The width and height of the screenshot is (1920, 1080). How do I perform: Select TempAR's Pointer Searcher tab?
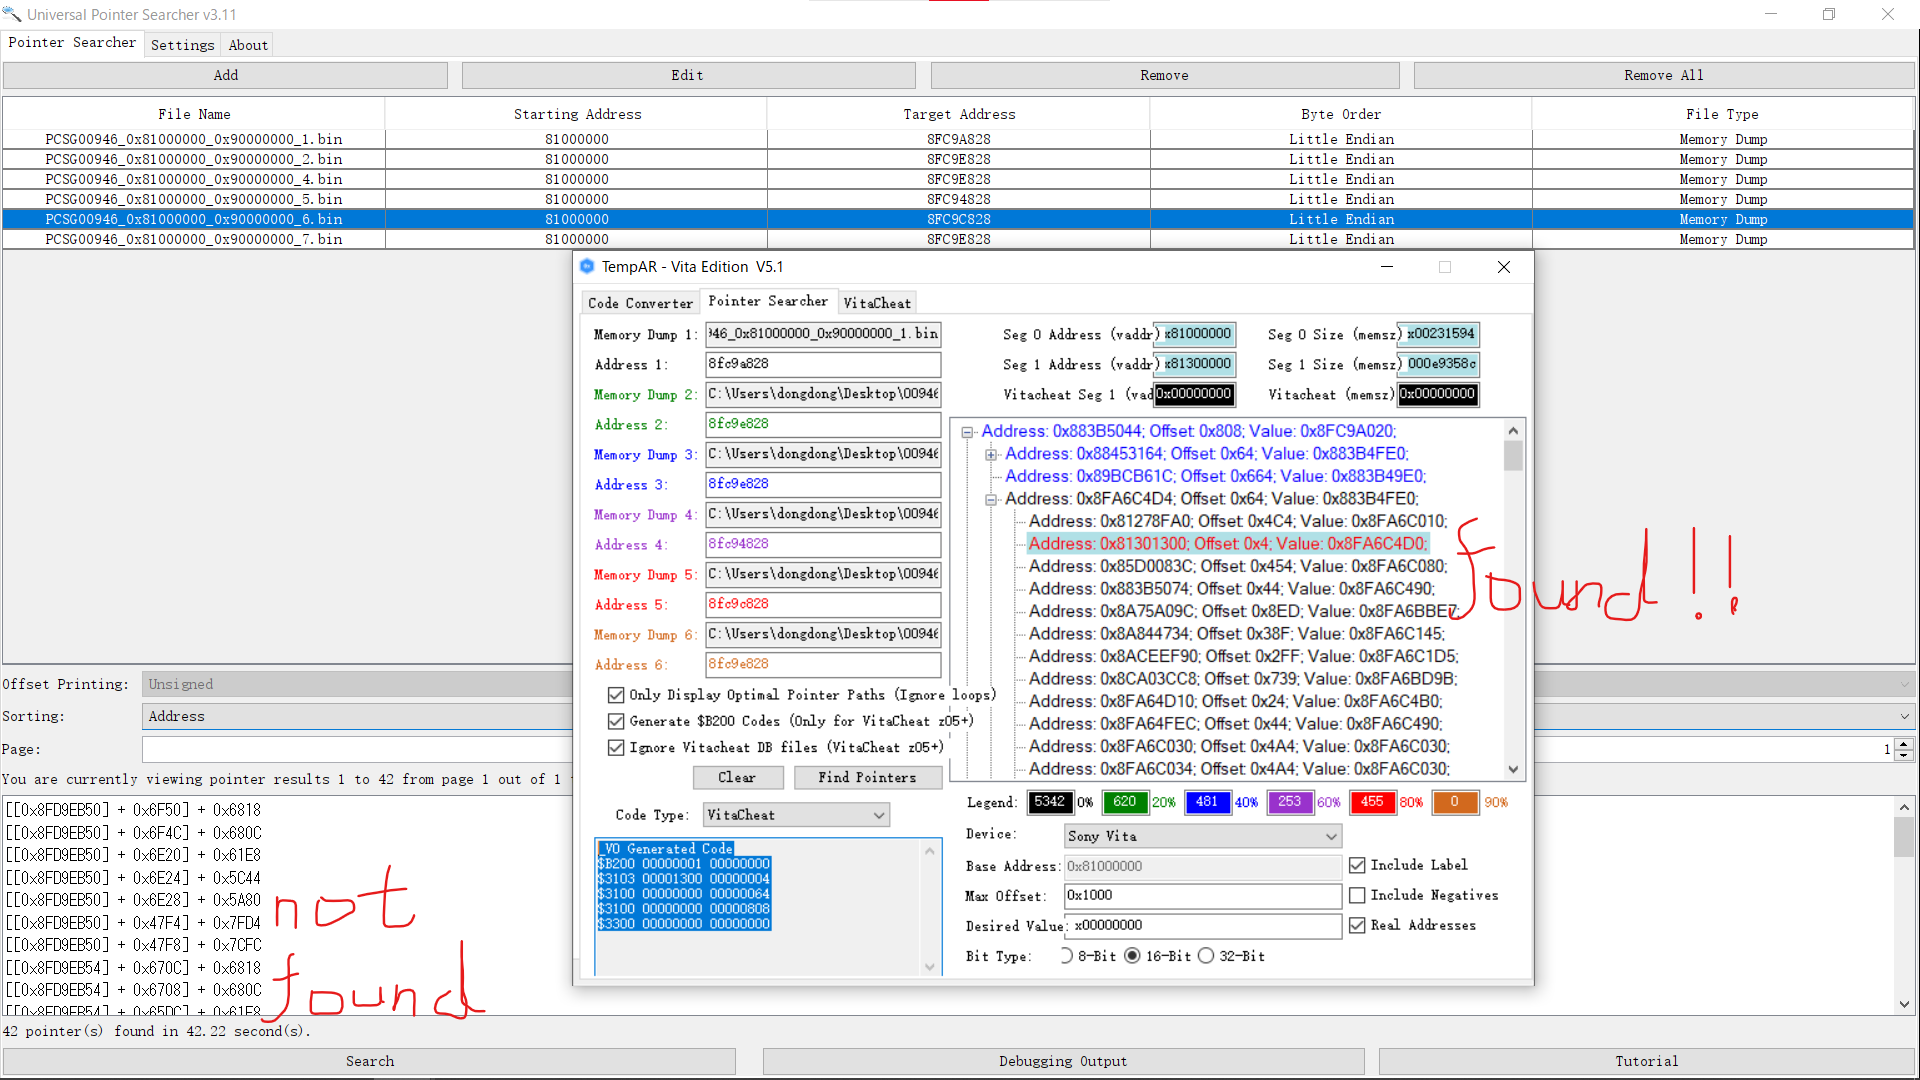768,301
